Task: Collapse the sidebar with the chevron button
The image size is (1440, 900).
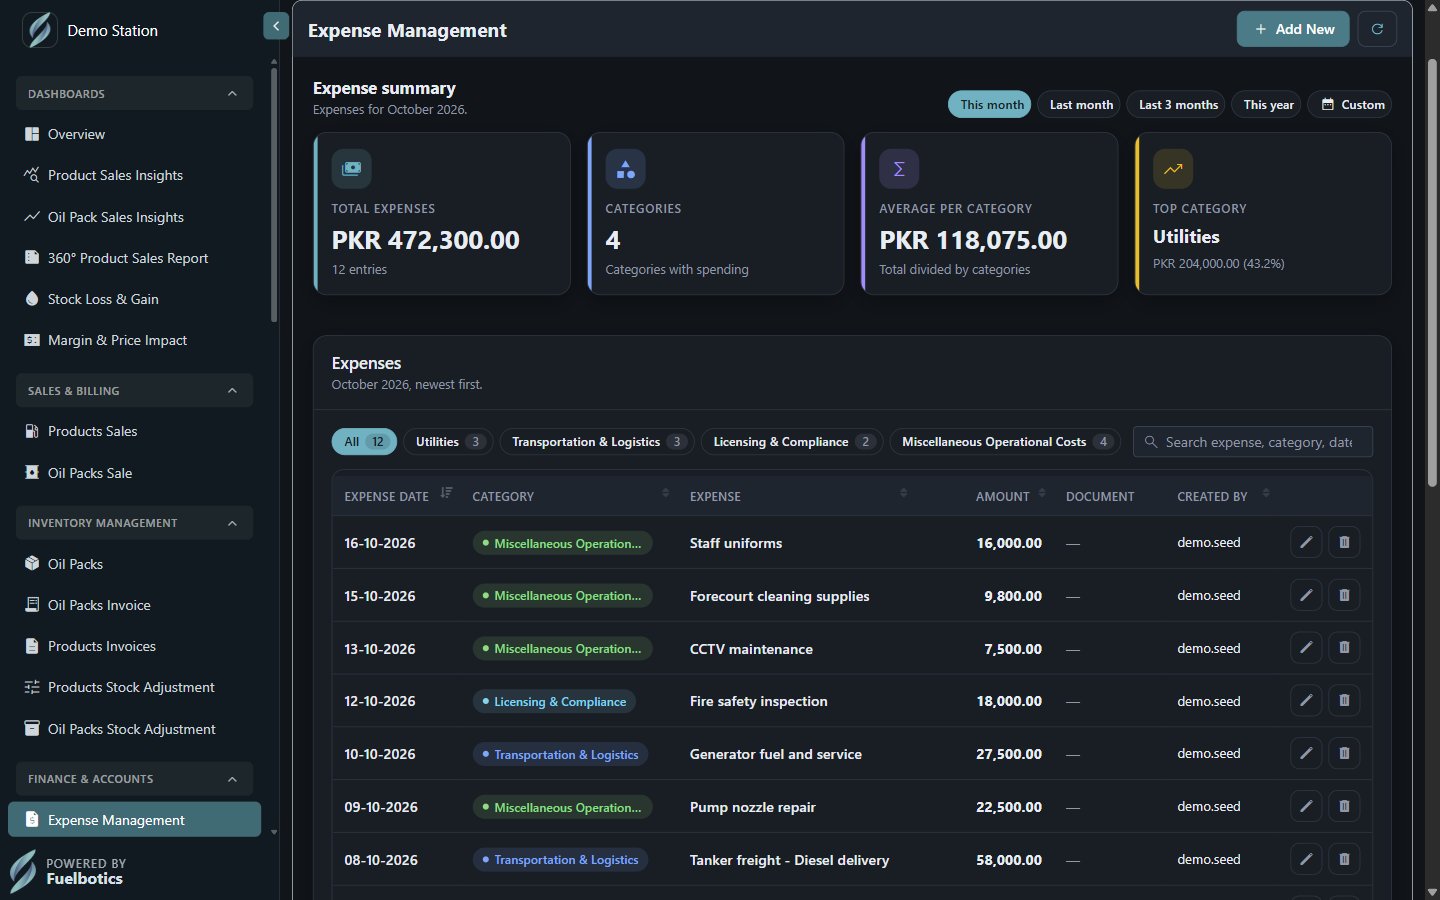Action: click(x=276, y=26)
